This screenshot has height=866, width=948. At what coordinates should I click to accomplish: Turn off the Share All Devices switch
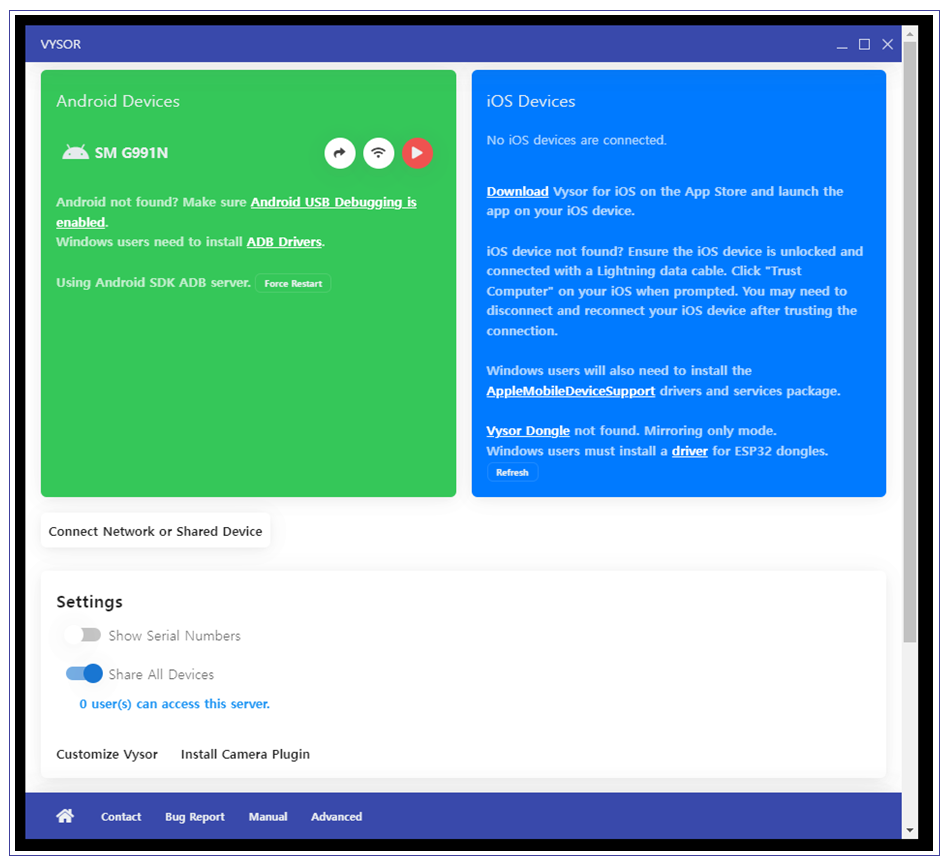coord(84,674)
